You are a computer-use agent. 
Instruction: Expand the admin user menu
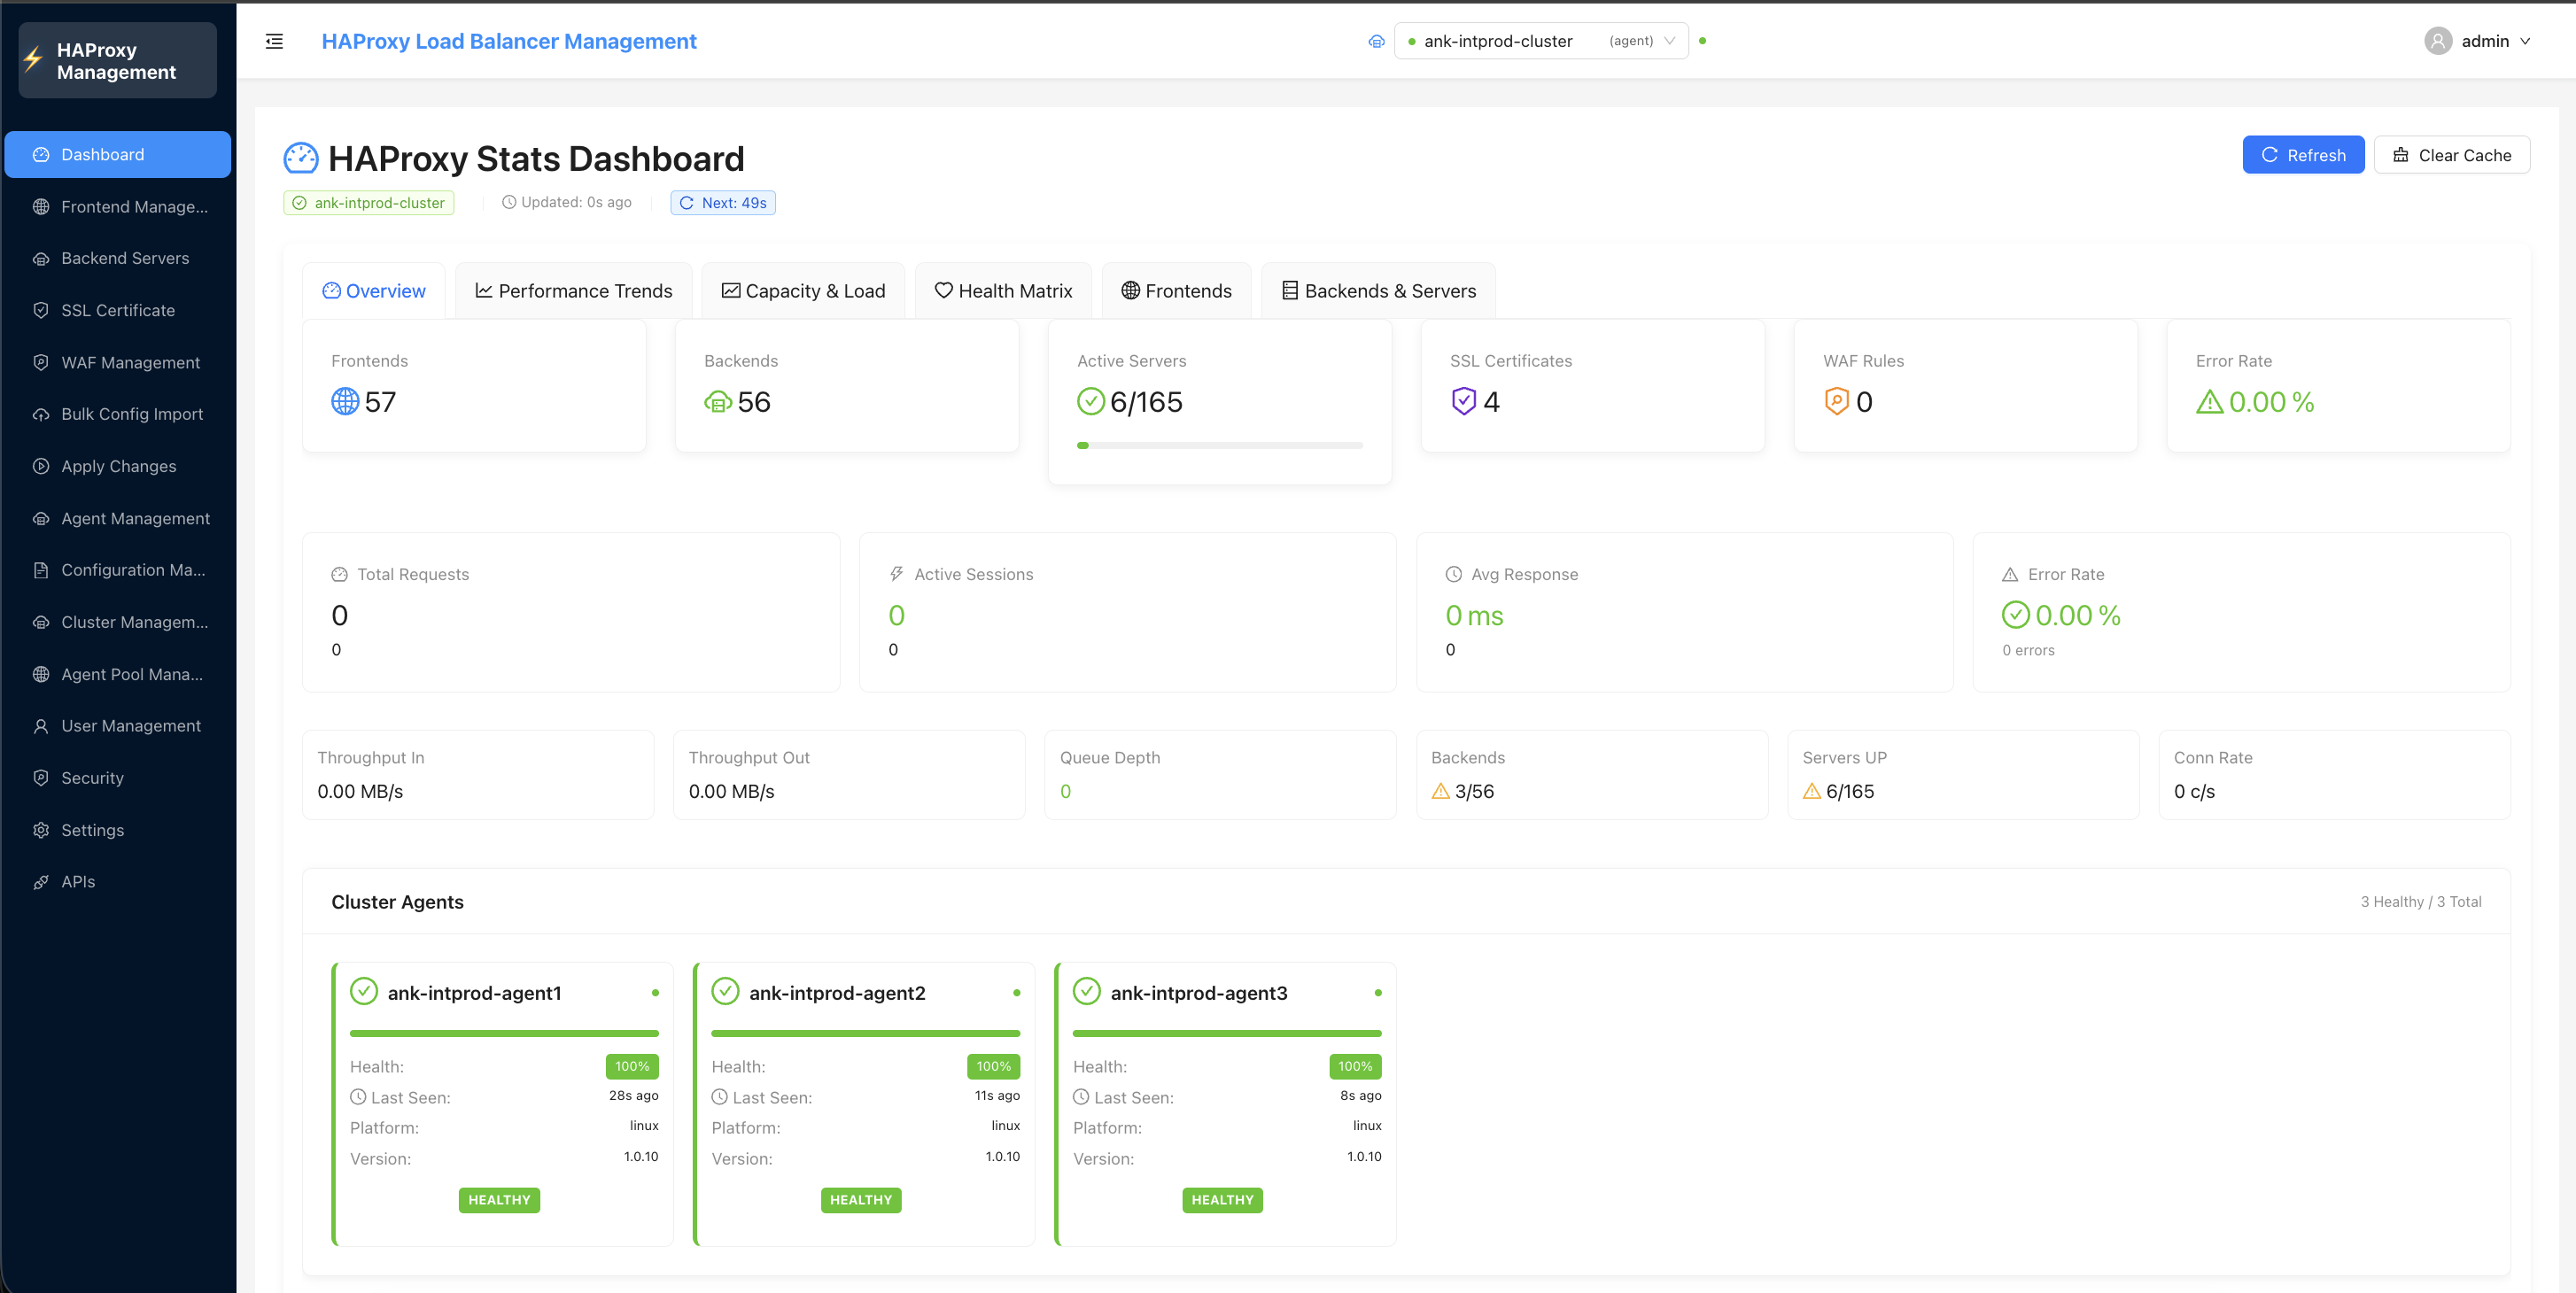2478,41
